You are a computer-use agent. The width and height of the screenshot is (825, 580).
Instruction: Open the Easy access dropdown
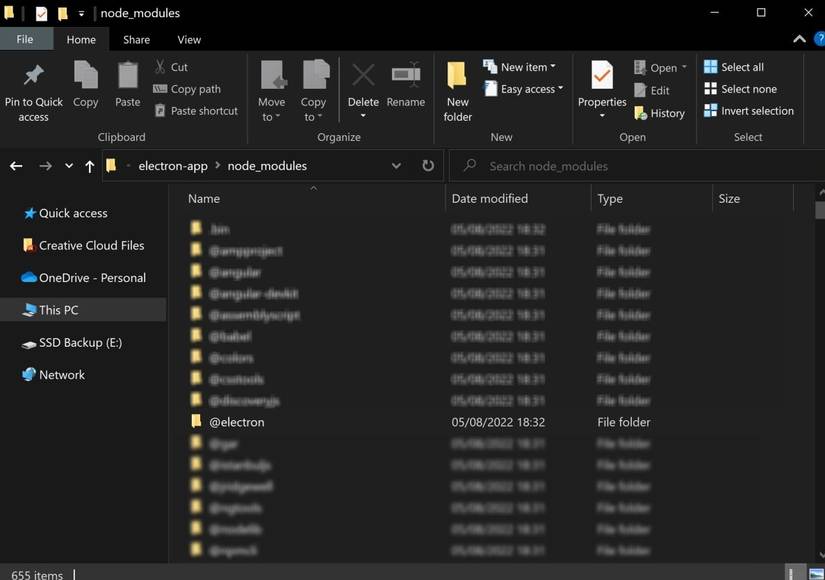[524, 89]
